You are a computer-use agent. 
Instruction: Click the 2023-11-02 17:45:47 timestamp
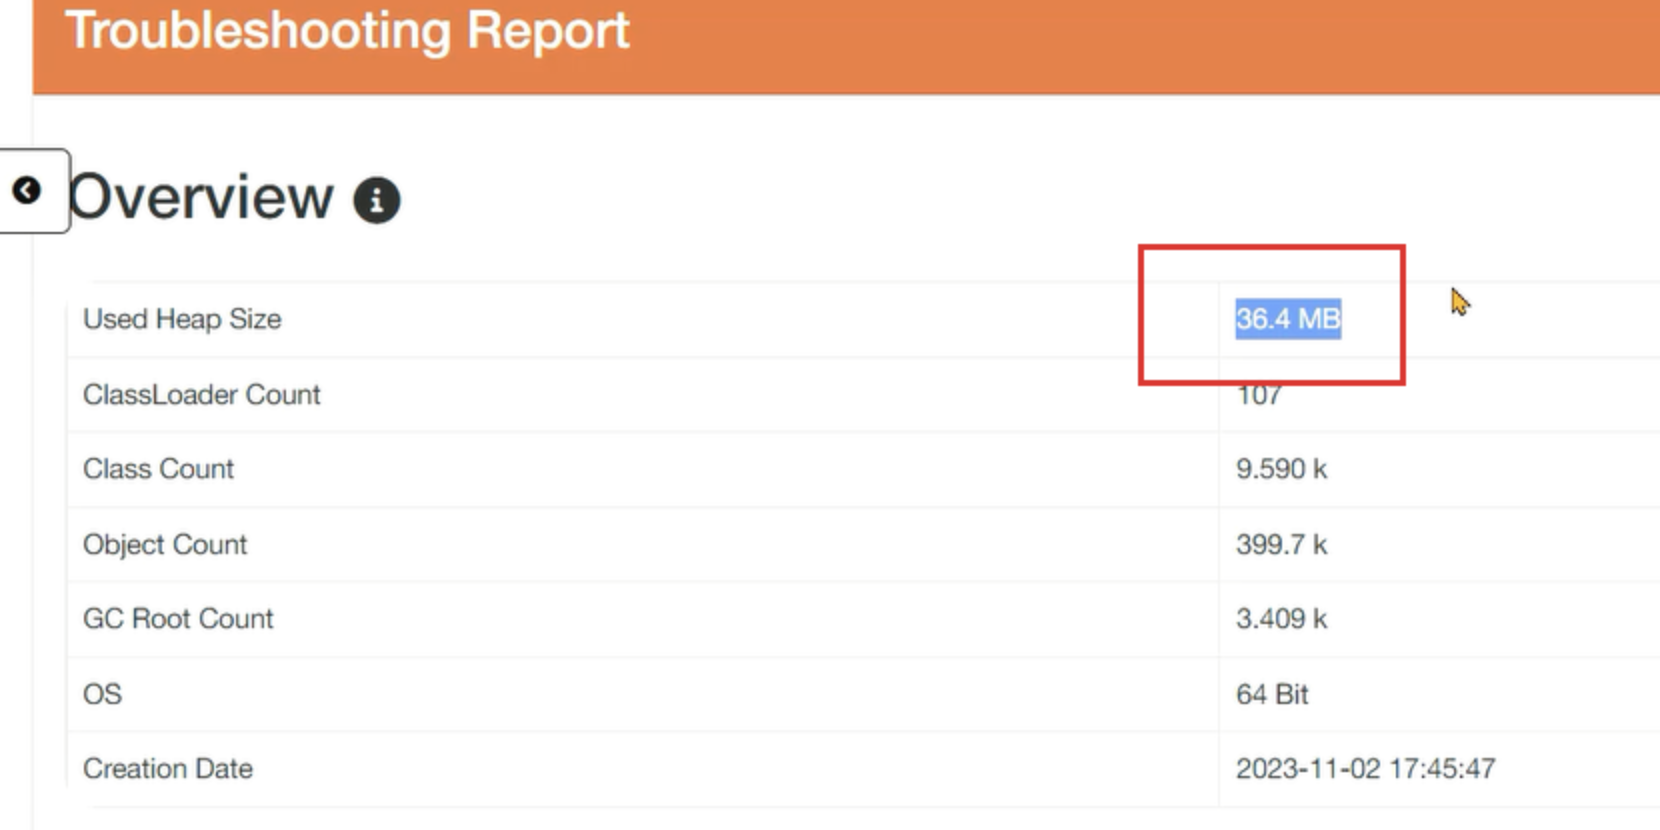tap(1365, 769)
